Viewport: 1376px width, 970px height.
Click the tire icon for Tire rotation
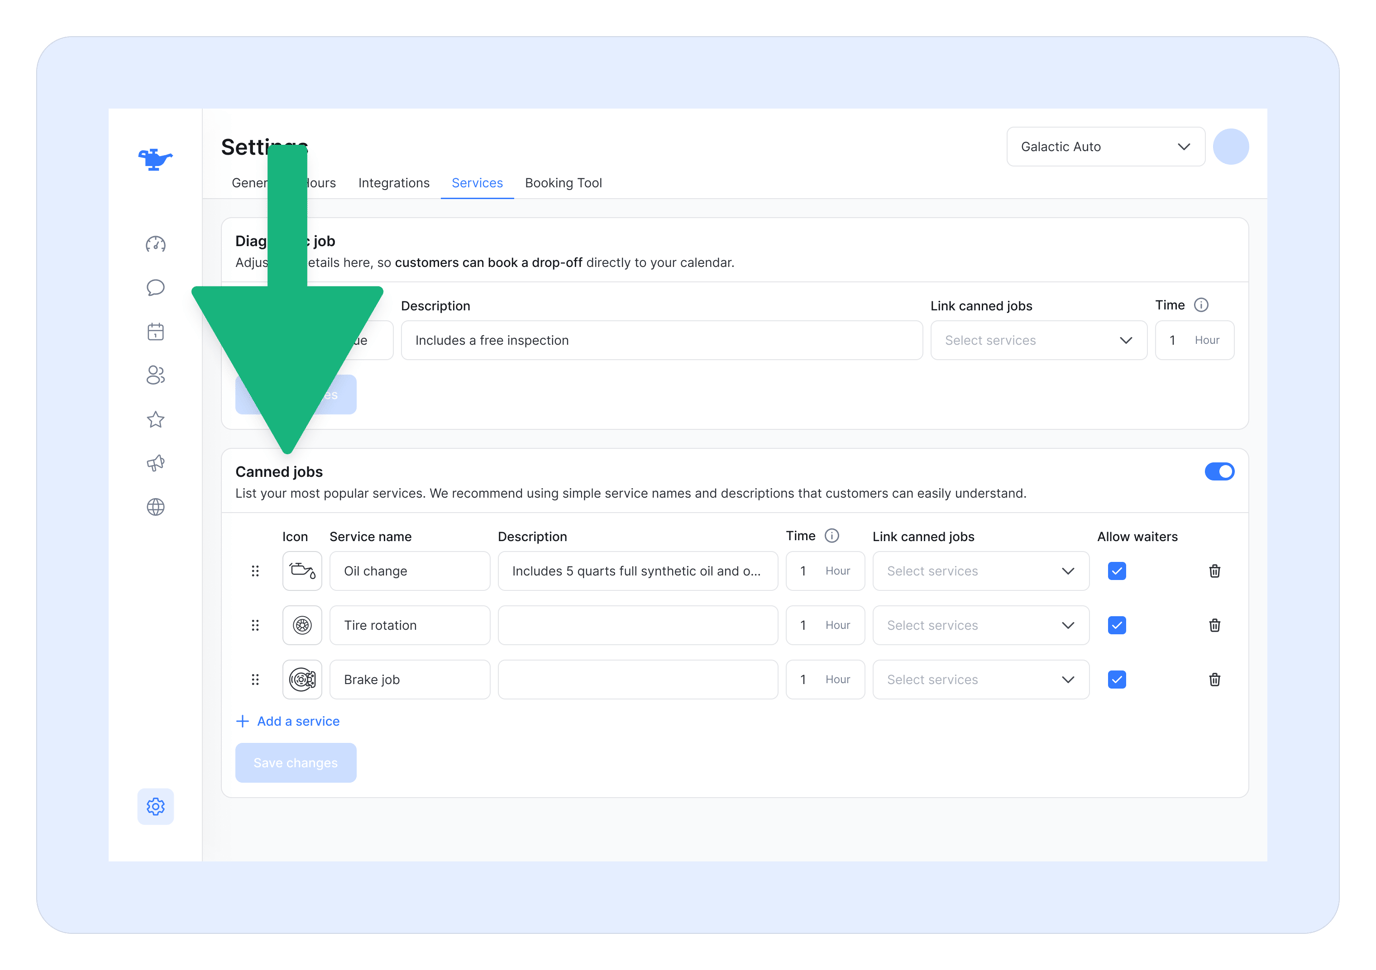point(302,624)
